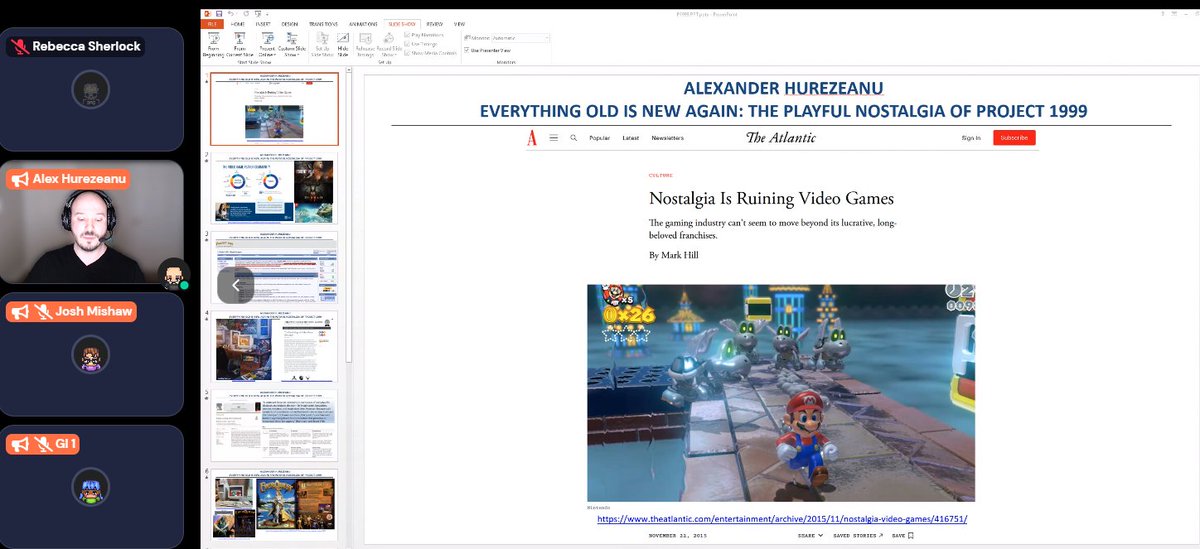Click Hide Slide button
This screenshot has width=1200, height=549.
tap(344, 46)
